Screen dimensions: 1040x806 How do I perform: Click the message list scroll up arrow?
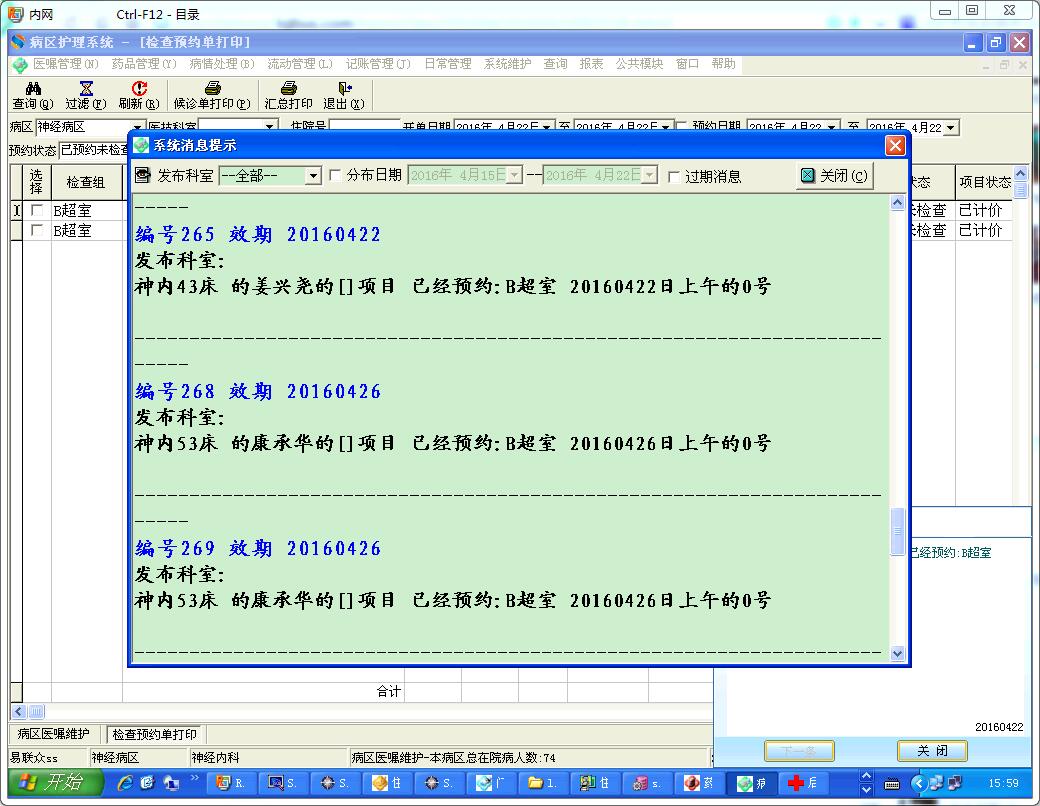897,202
